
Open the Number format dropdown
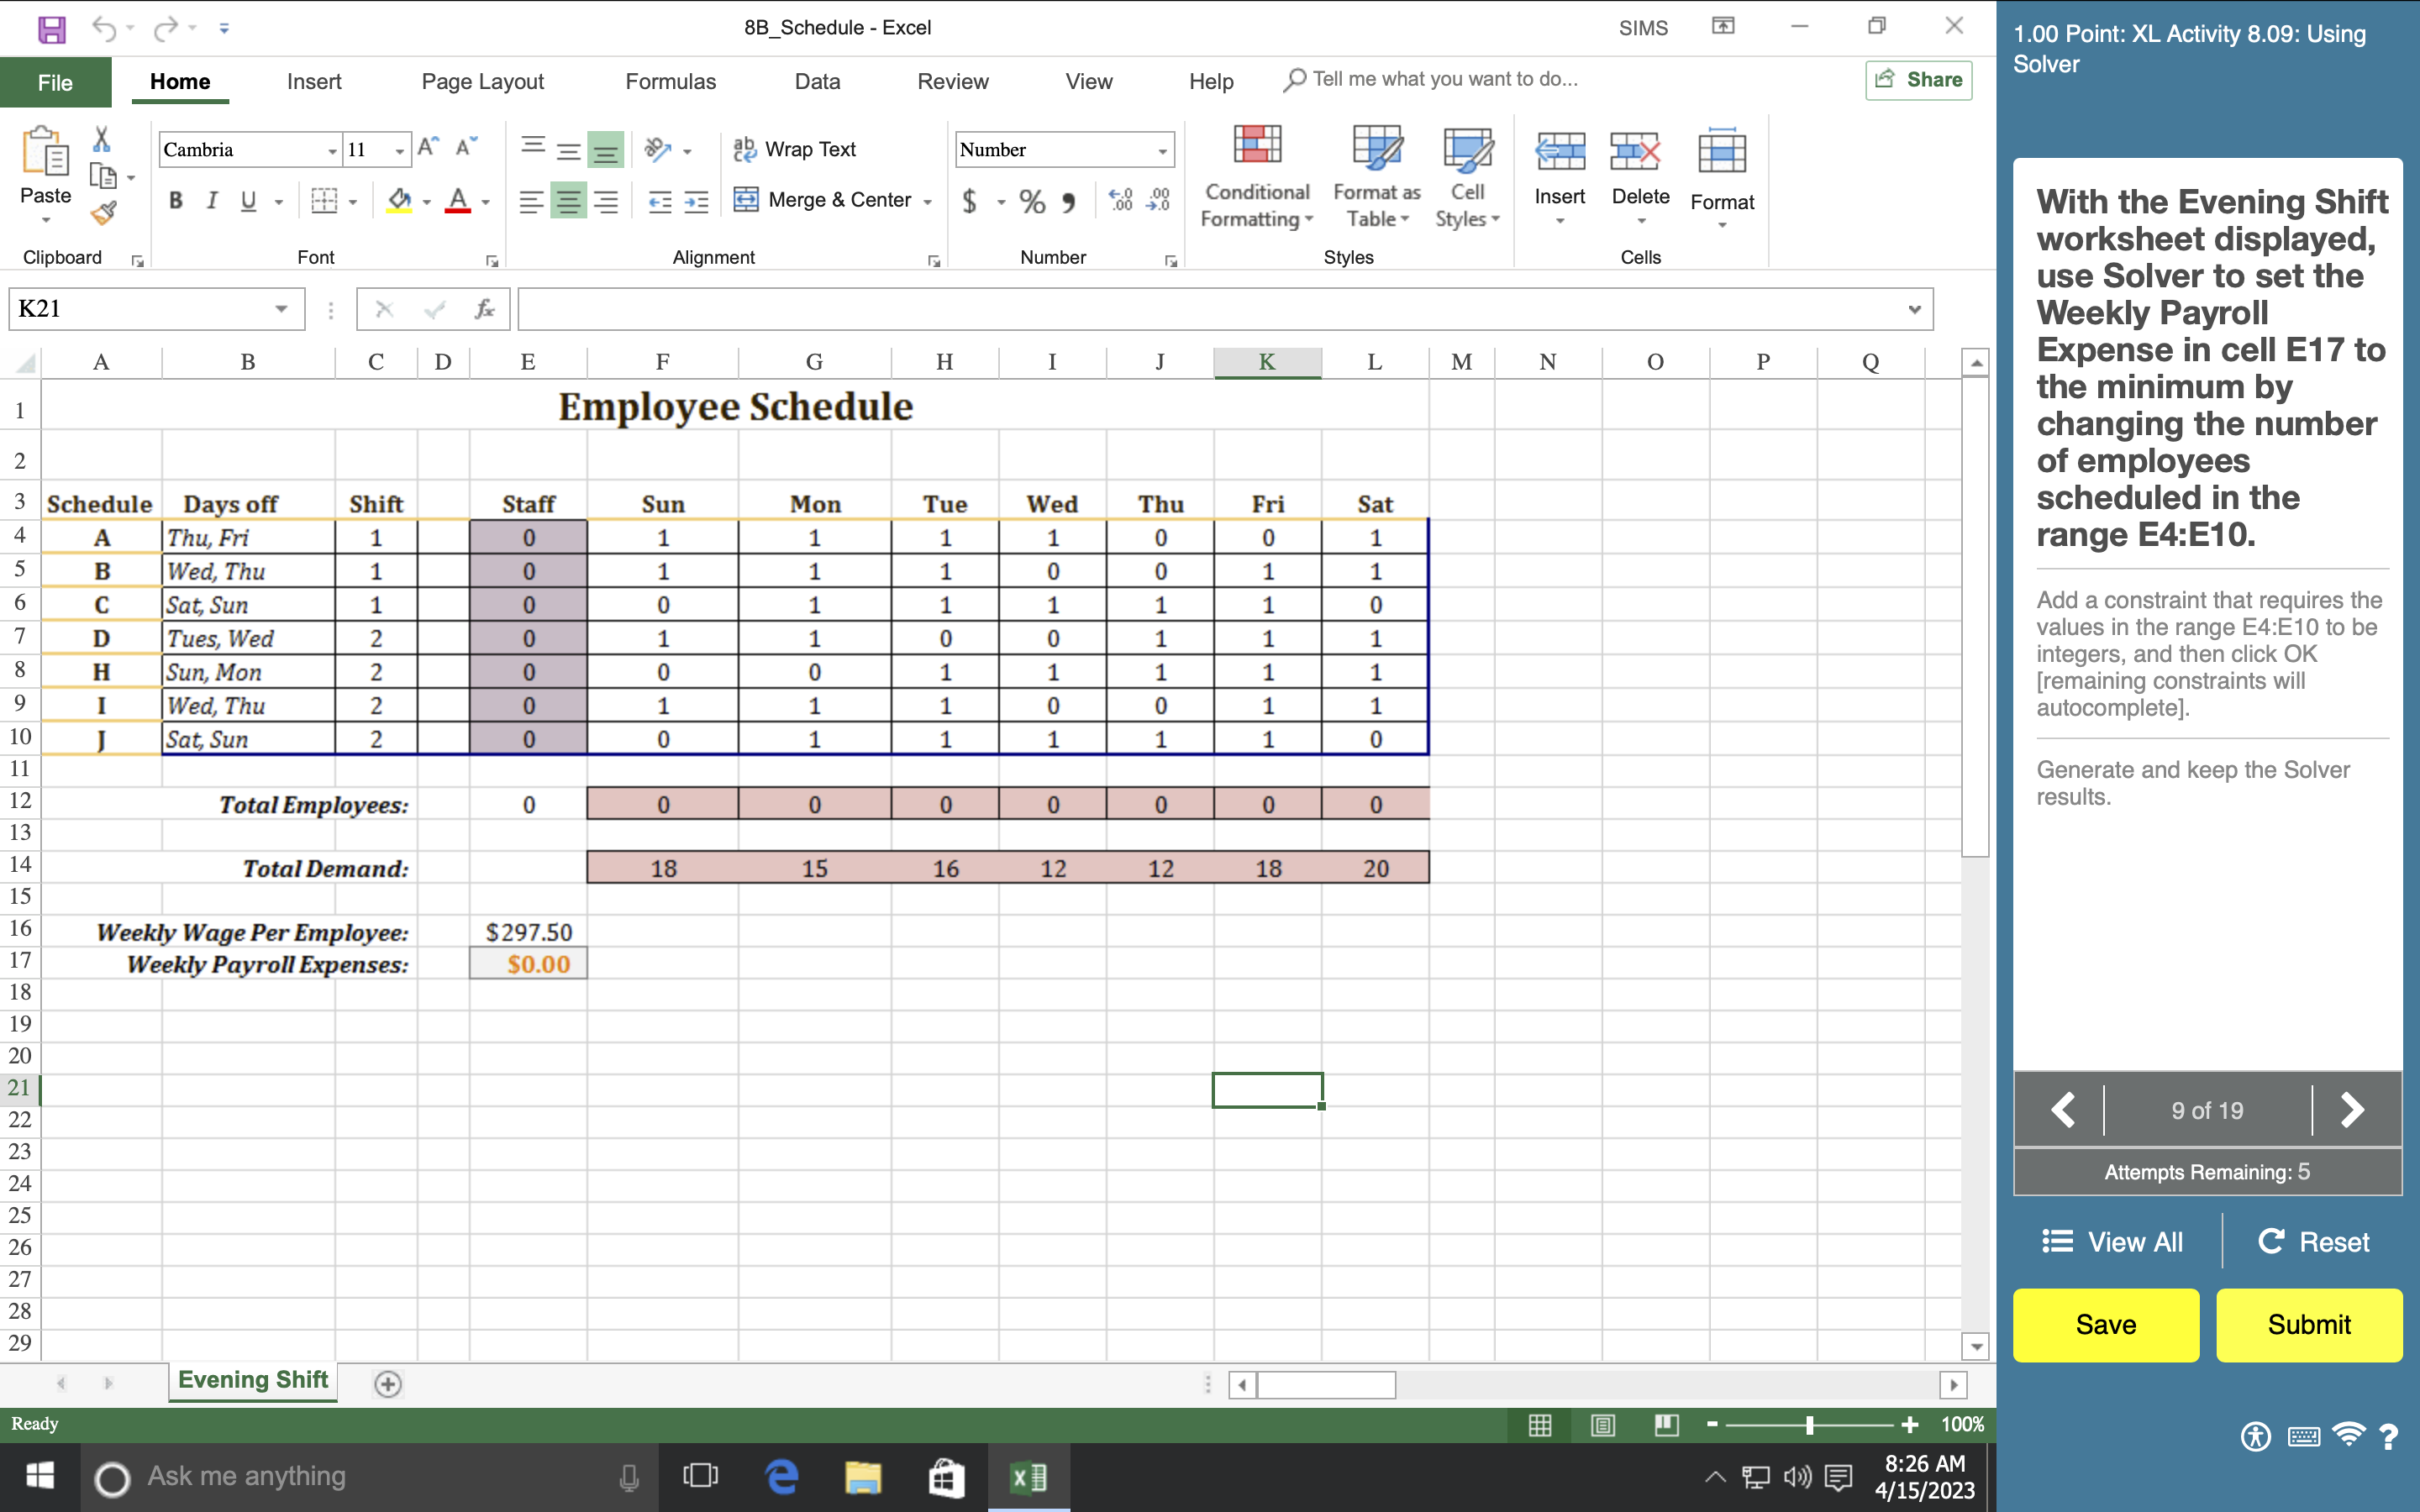click(1162, 151)
